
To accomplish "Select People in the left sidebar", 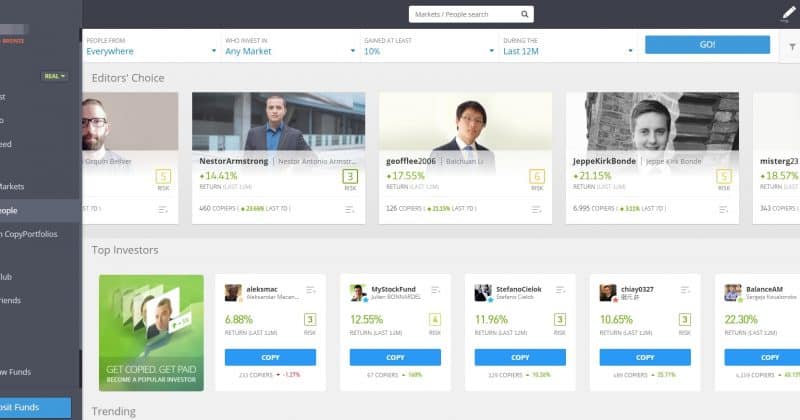I will point(41,210).
